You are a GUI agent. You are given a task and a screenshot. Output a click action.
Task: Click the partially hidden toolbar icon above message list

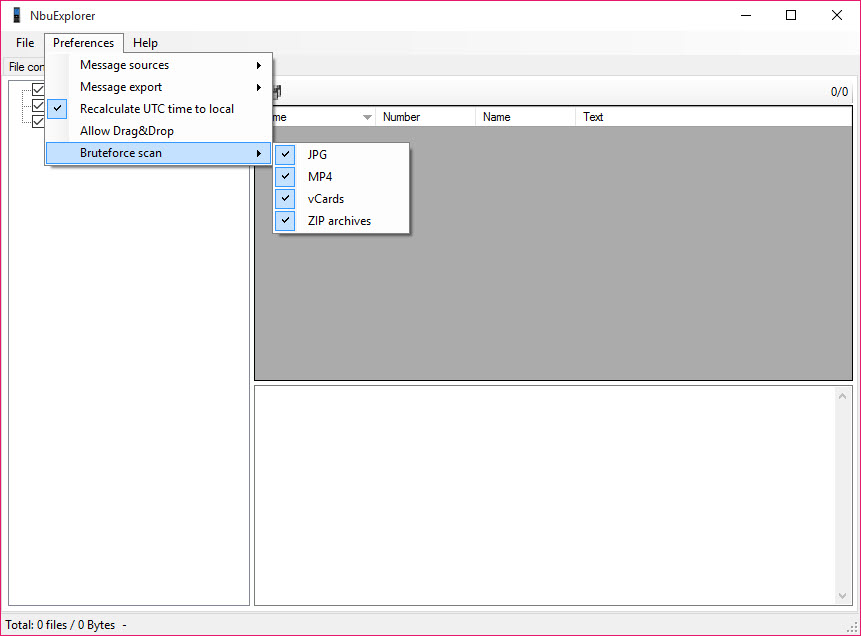pyautogui.click(x=277, y=92)
